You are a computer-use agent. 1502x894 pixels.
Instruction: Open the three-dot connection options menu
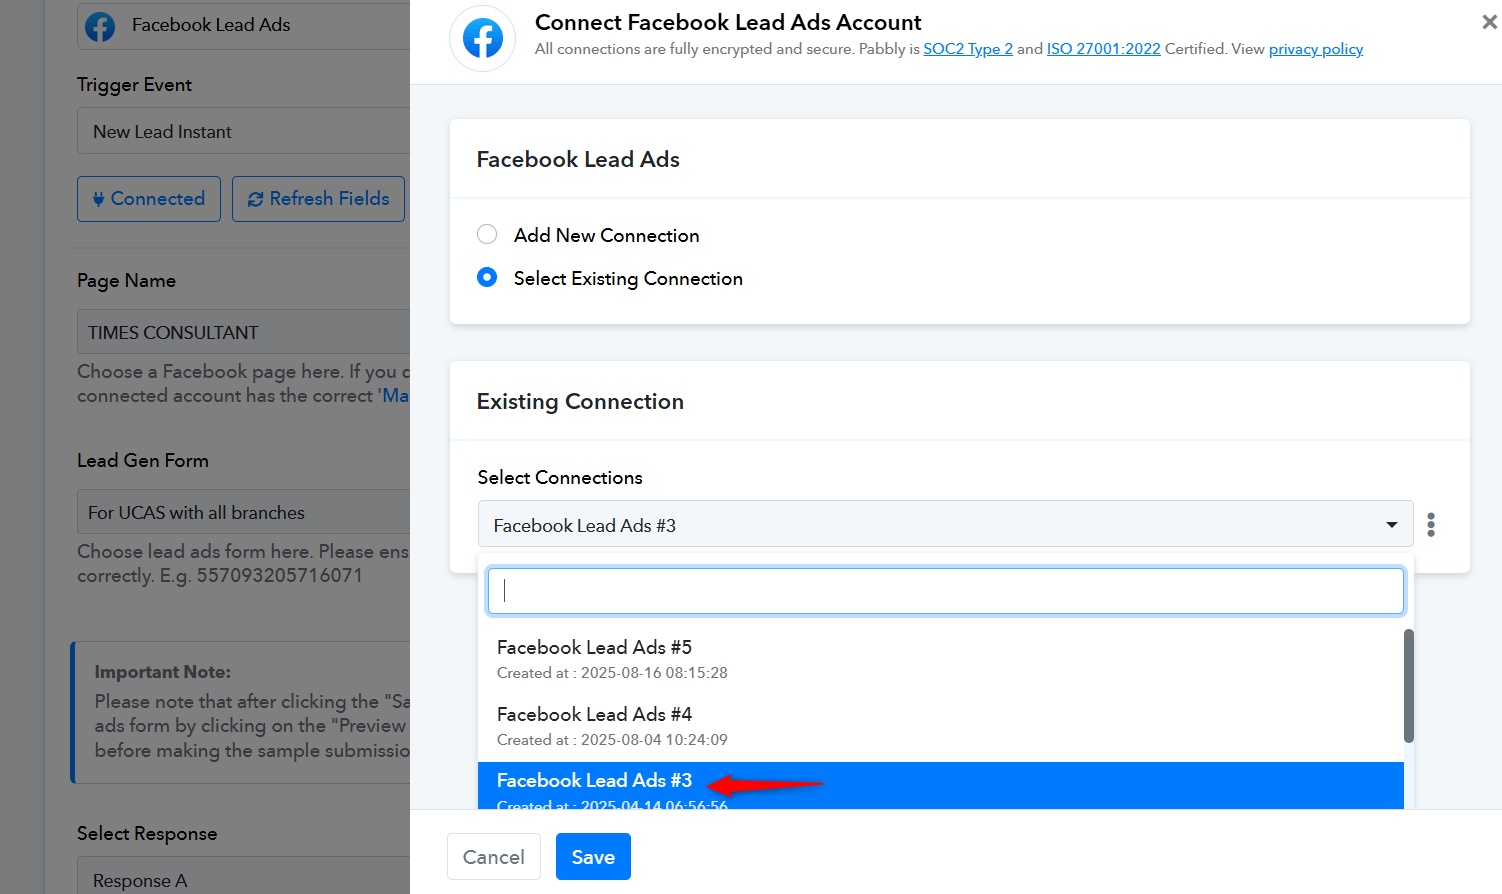click(1431, 525)
